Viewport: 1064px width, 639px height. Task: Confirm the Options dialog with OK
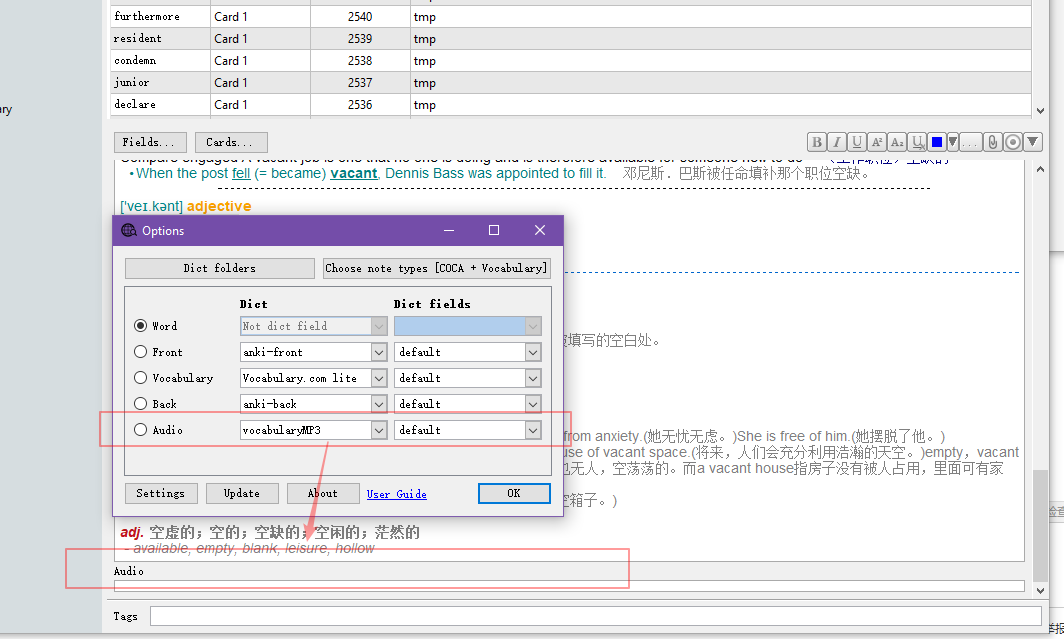pos(514,493)
